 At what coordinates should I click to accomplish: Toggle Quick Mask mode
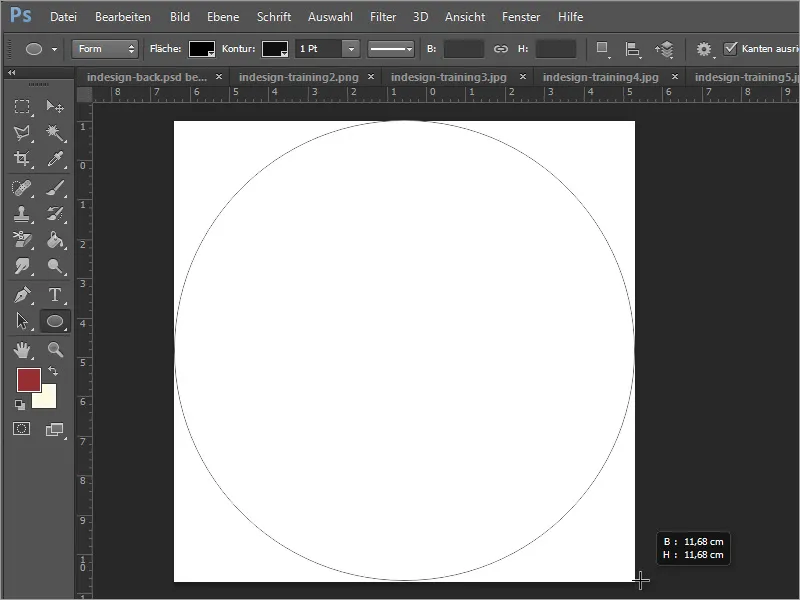coord(21,429)
